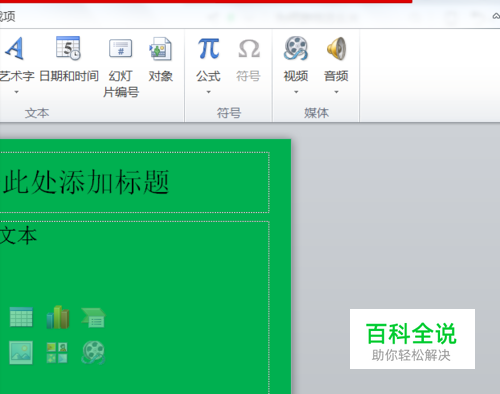Insert an object (对象)
The image size is (500, 394).
160,59
